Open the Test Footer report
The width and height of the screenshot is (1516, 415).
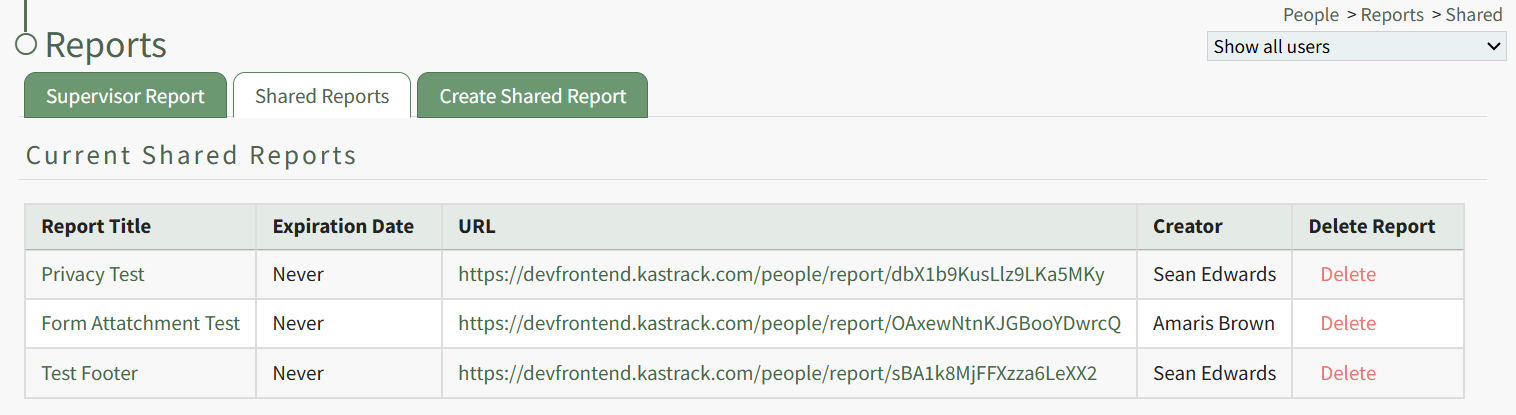90,373
